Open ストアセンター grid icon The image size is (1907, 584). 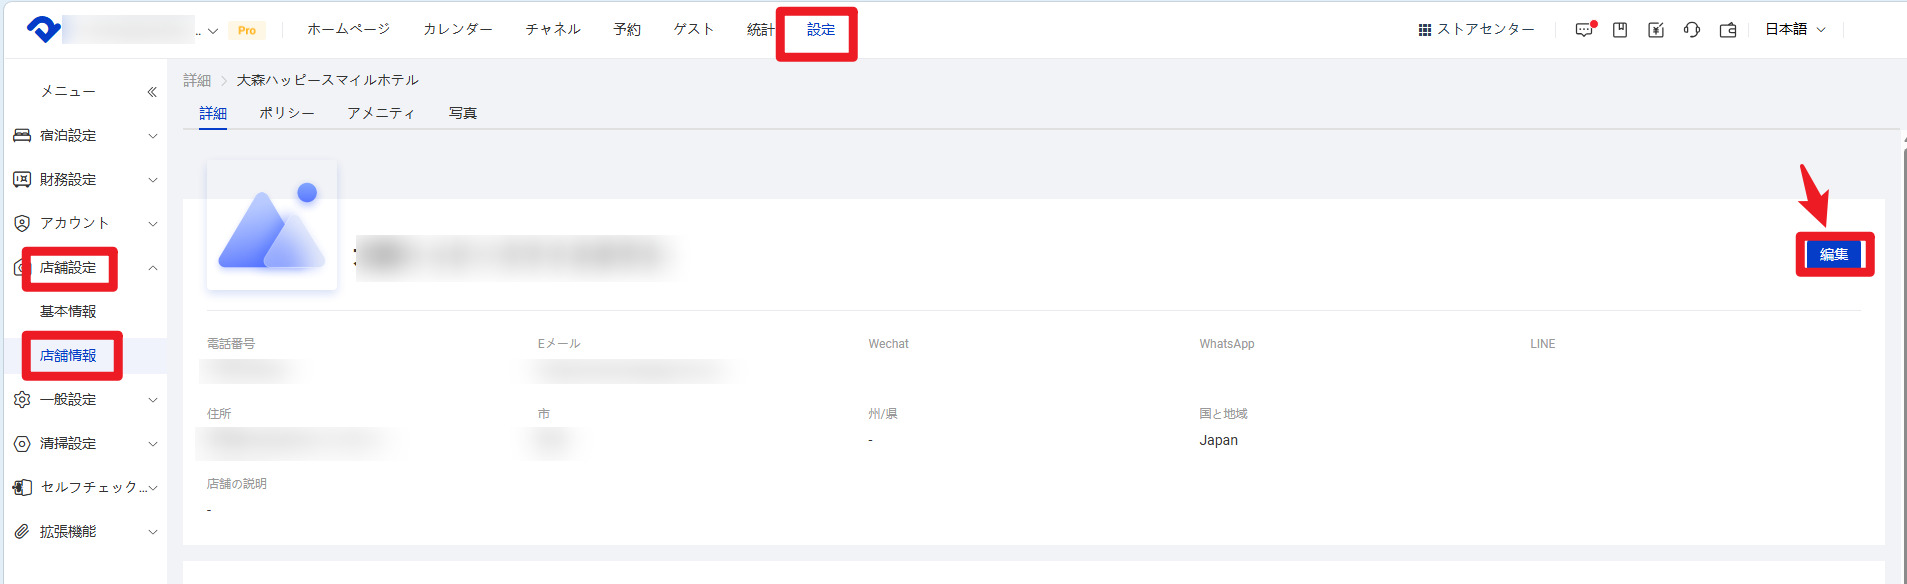click(1424, 30)
